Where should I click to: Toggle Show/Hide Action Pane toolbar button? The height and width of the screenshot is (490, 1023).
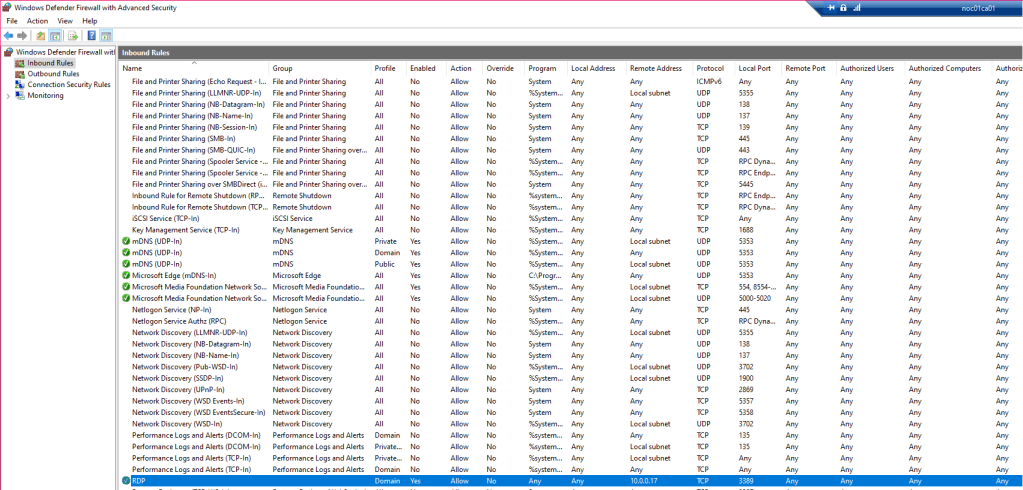tap(106, 36)
